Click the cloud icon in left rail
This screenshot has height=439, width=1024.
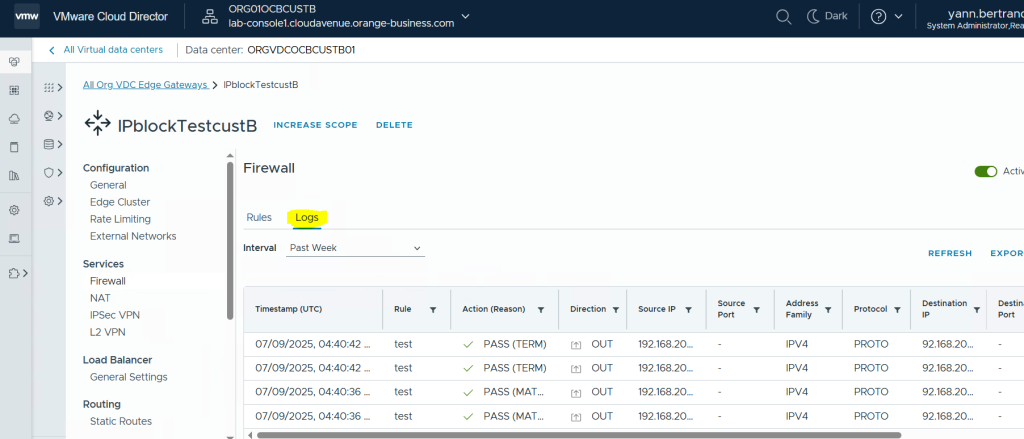tap(15, 119)
